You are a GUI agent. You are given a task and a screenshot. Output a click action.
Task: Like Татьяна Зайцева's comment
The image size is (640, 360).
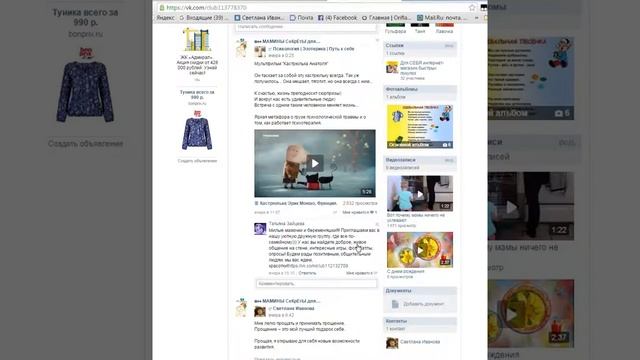tap(362, 273)
